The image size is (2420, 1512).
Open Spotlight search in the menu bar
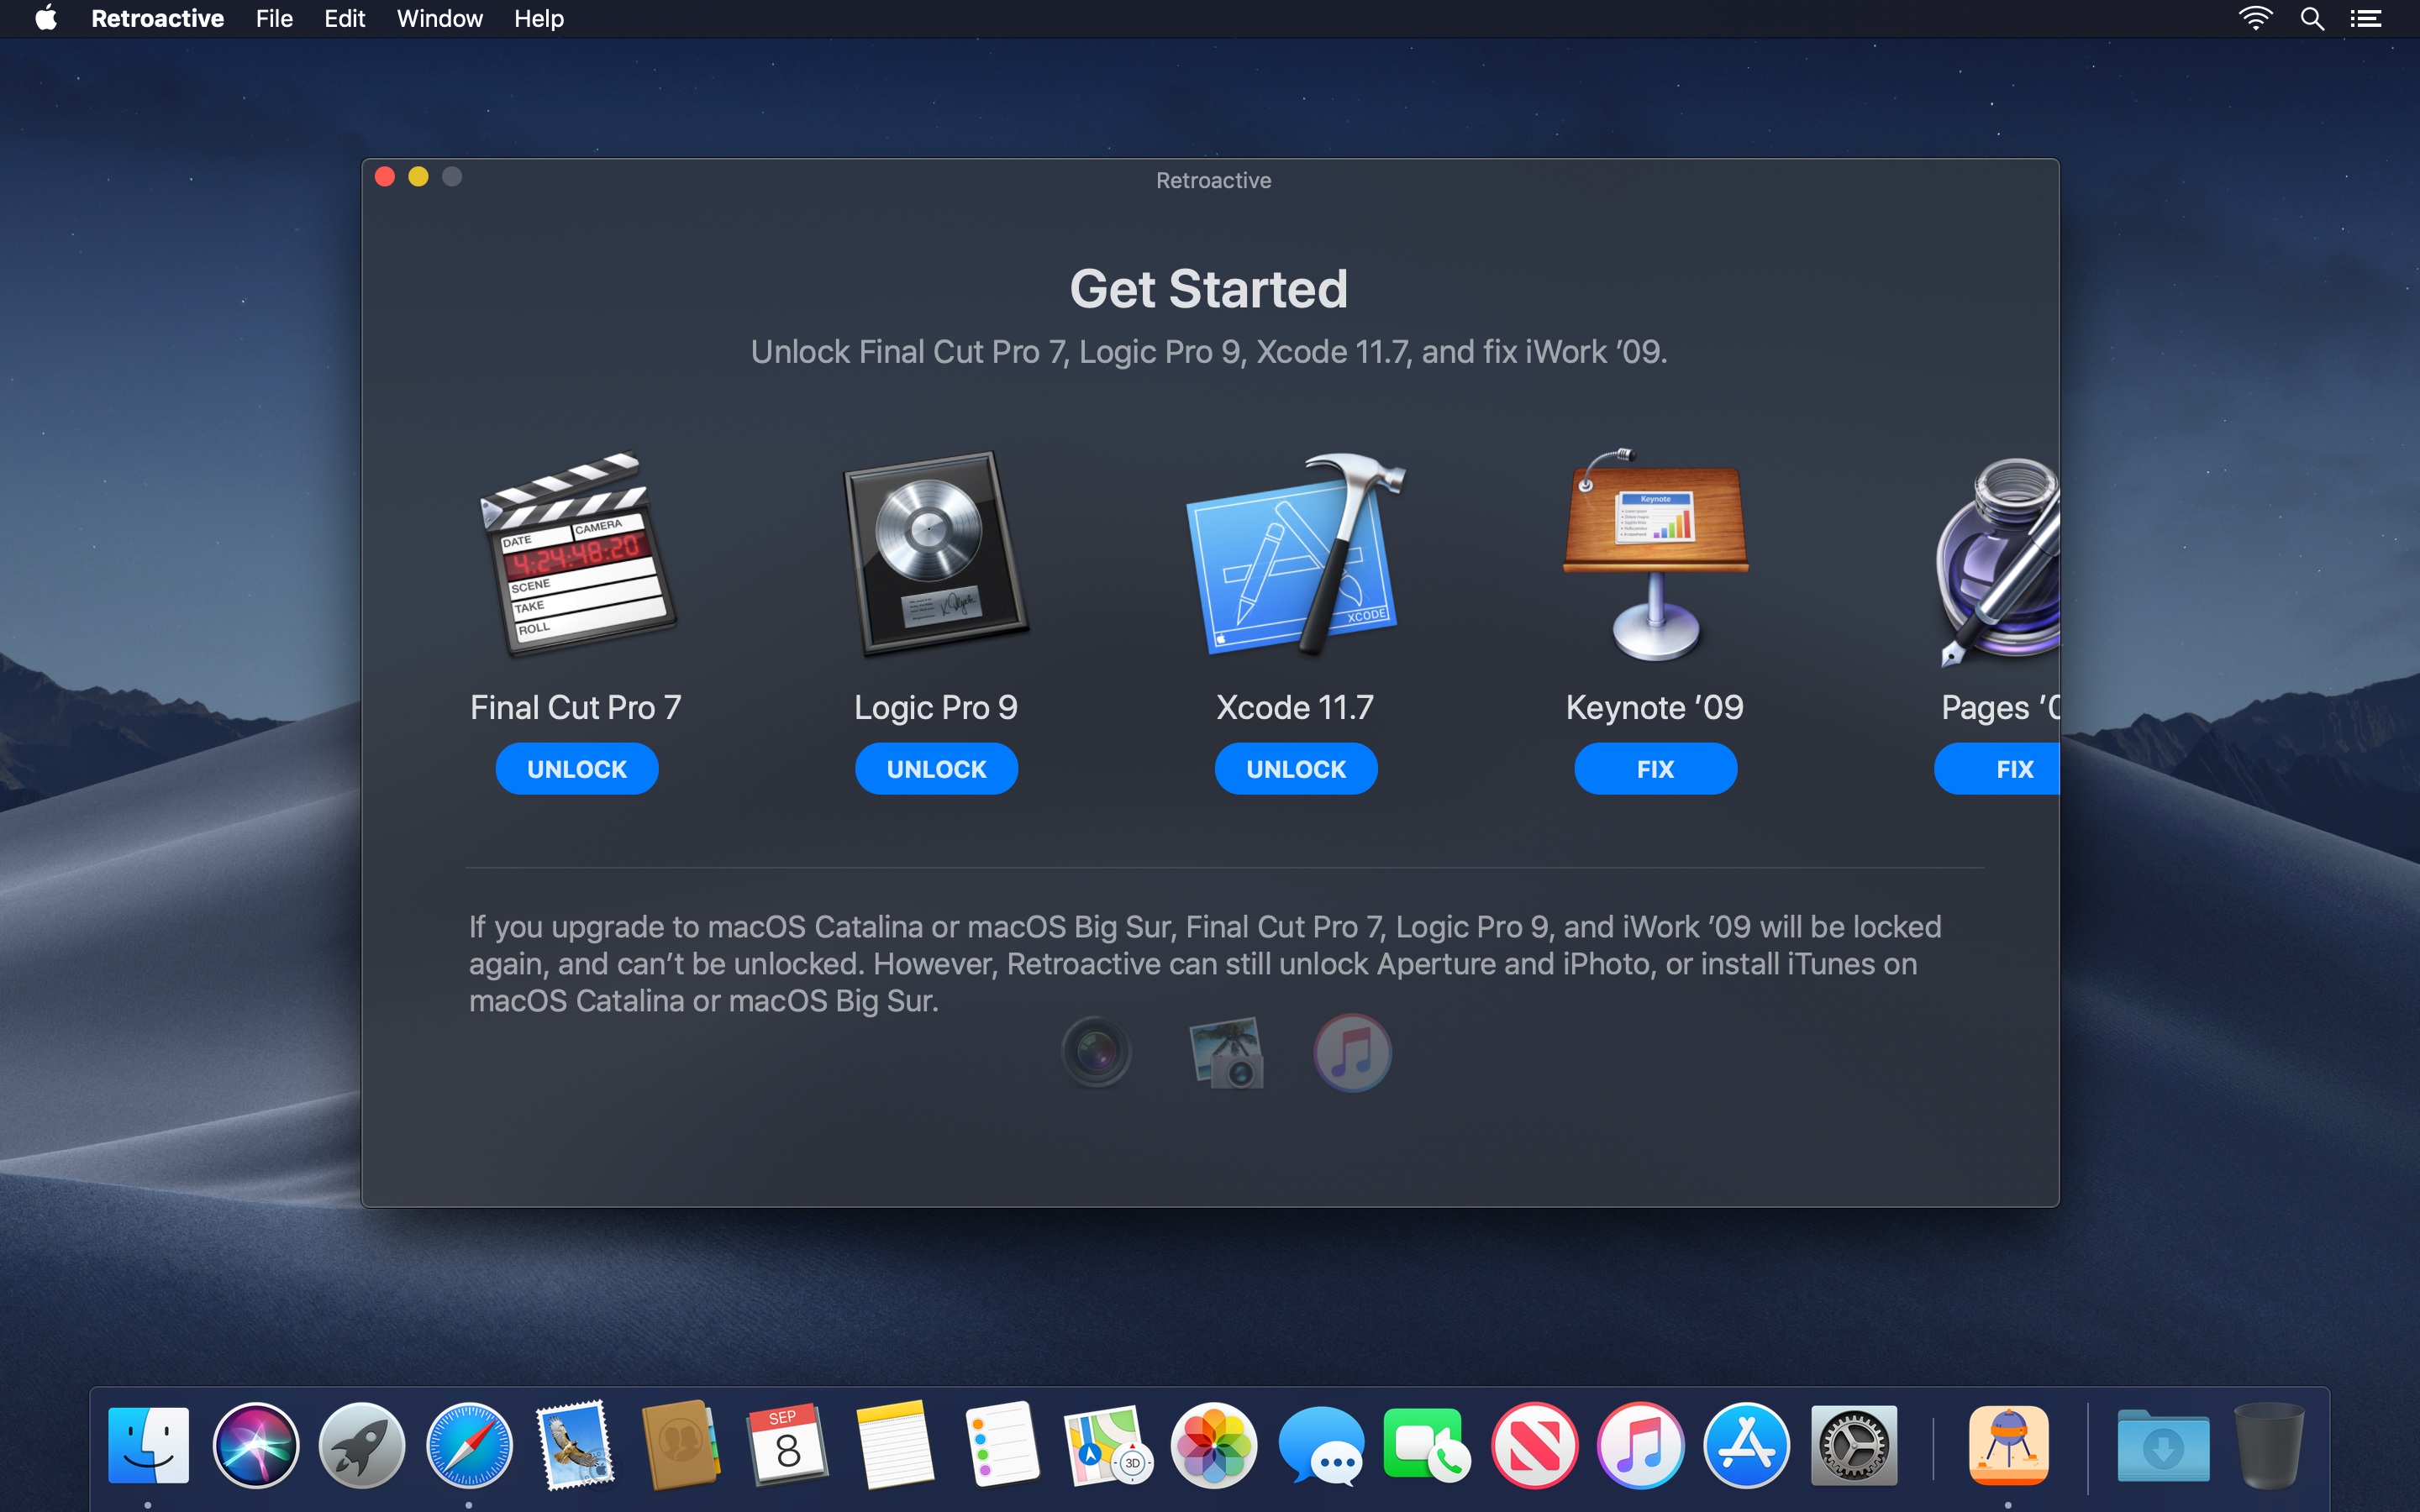point(2311,19)
